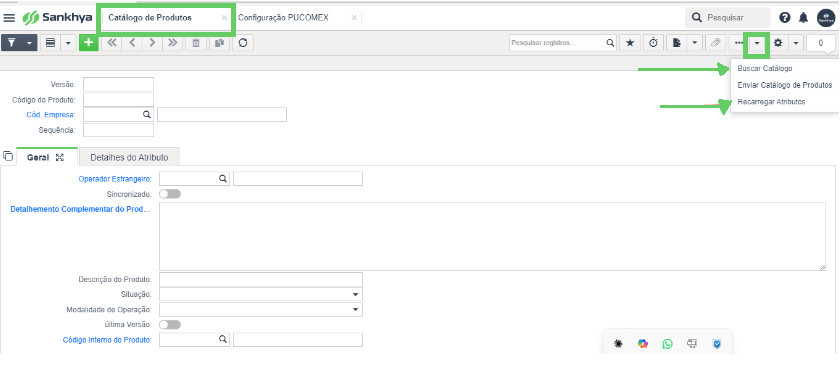
Task: Go to next record
Action: click(153, 43)
